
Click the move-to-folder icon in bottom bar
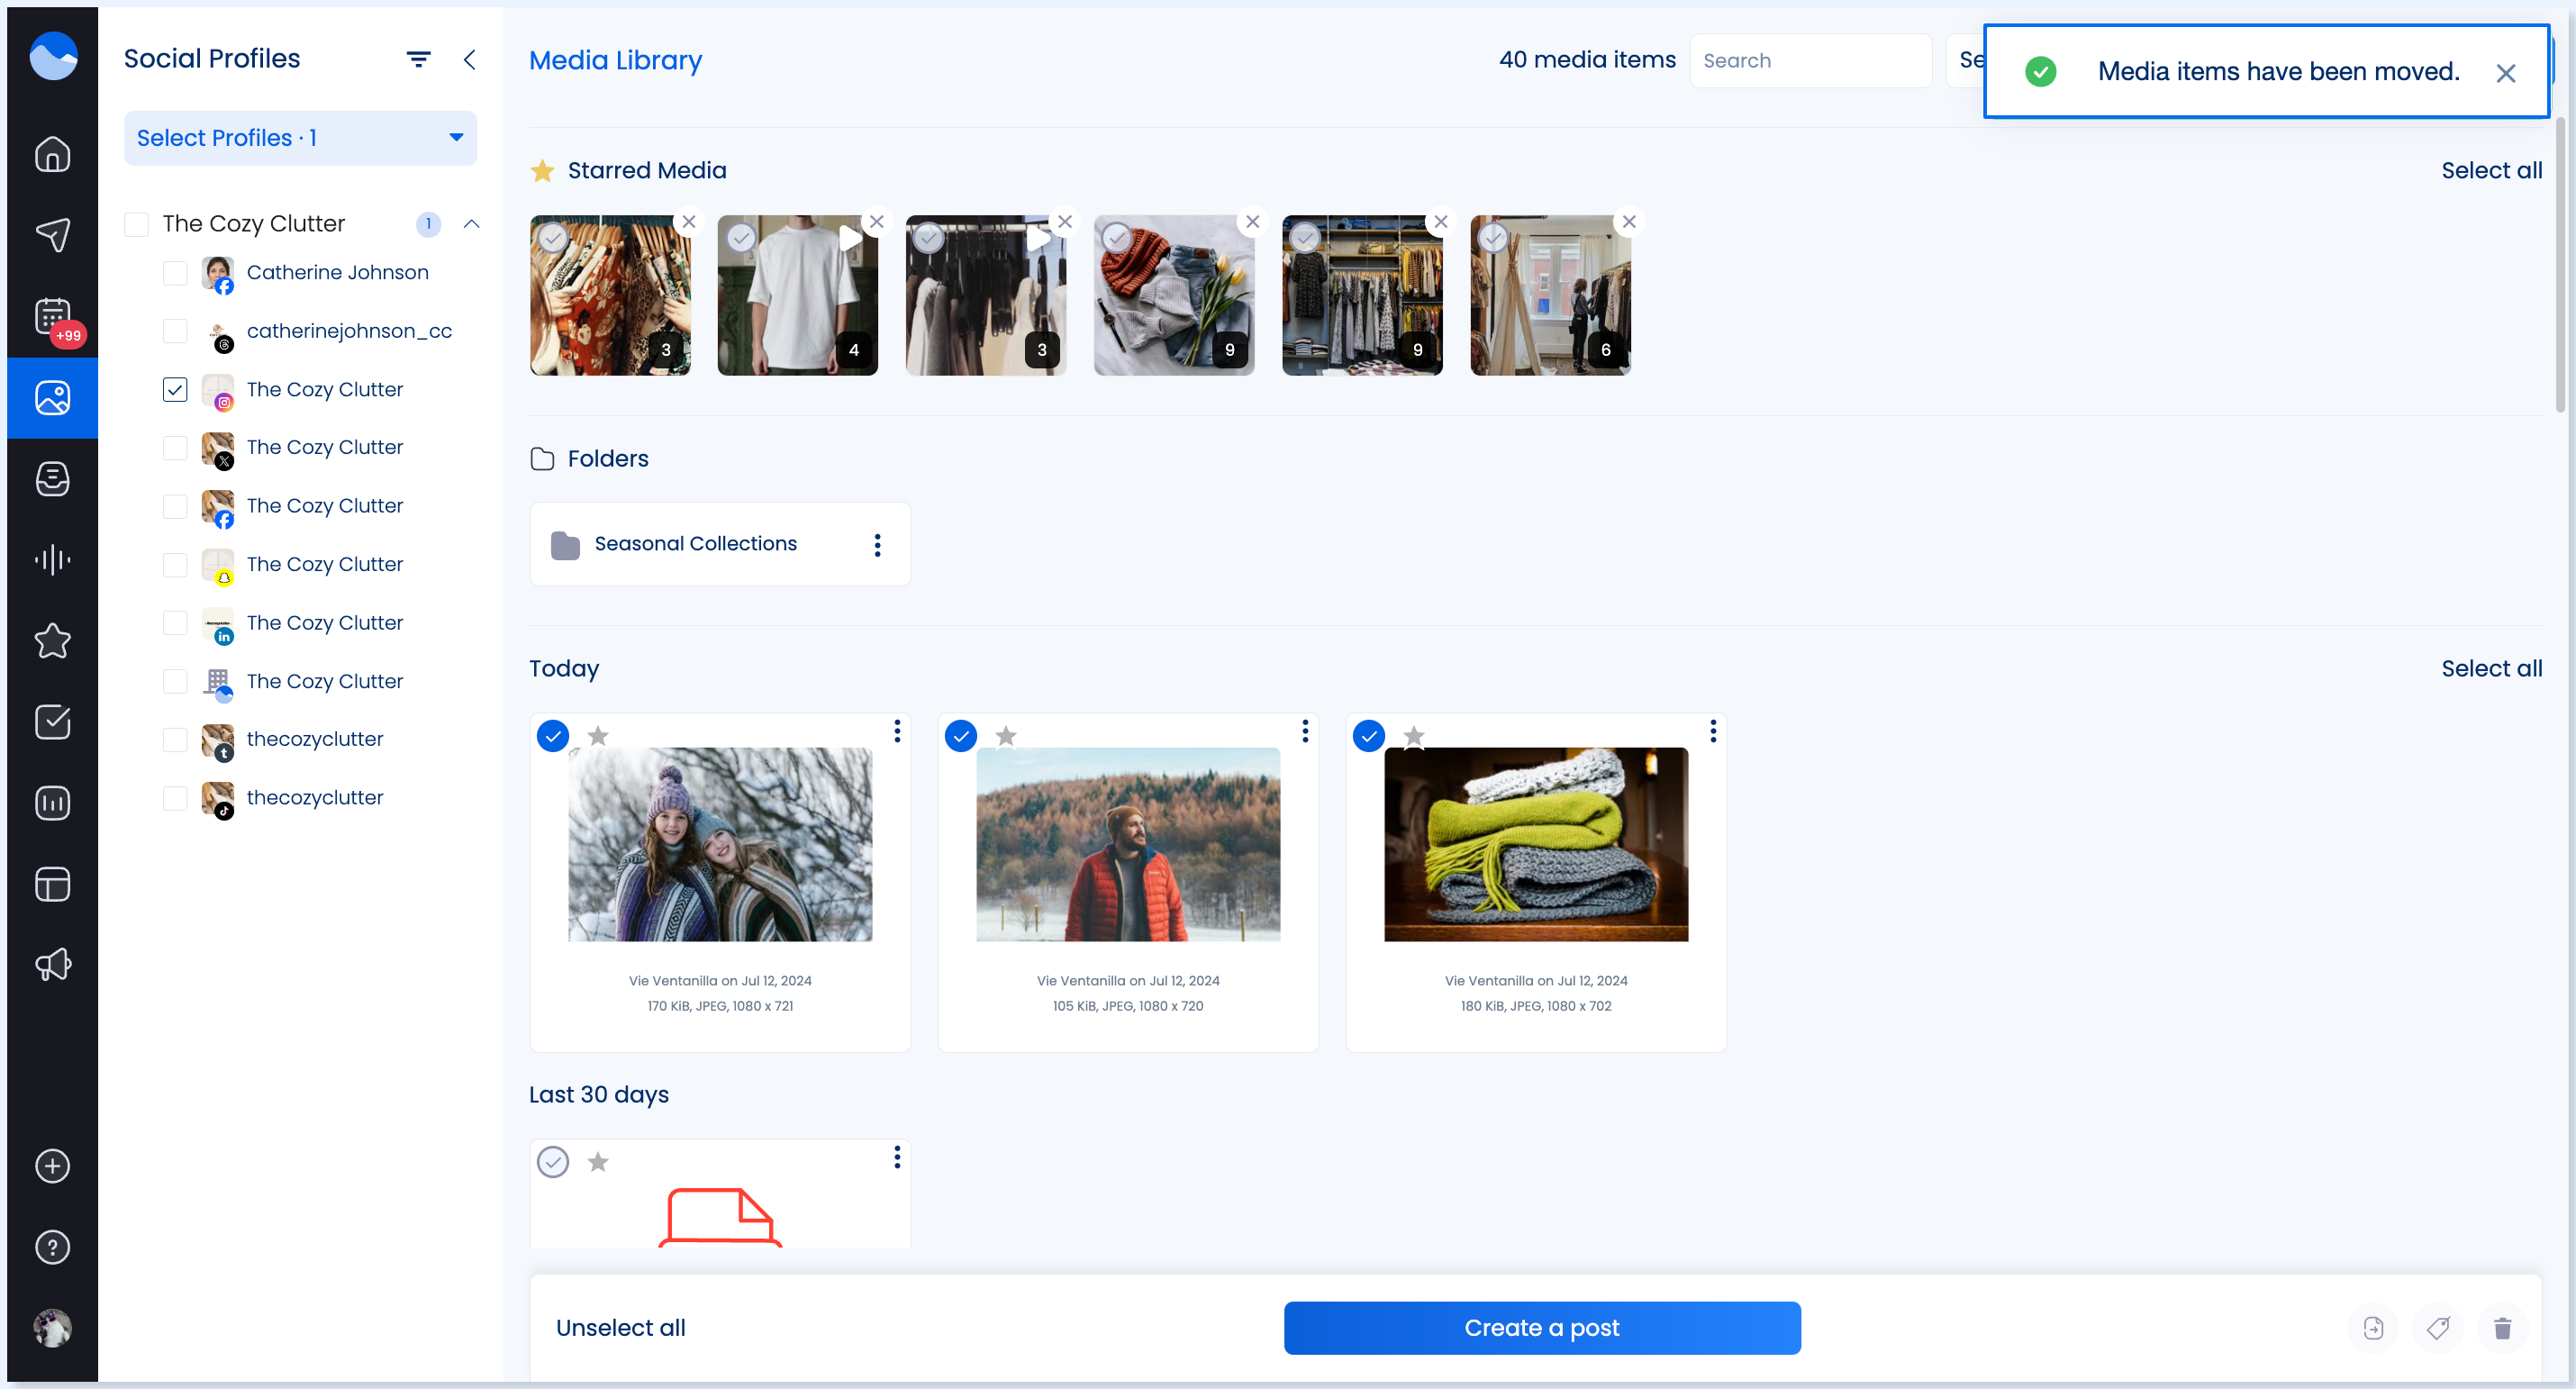(2373, 1328)
